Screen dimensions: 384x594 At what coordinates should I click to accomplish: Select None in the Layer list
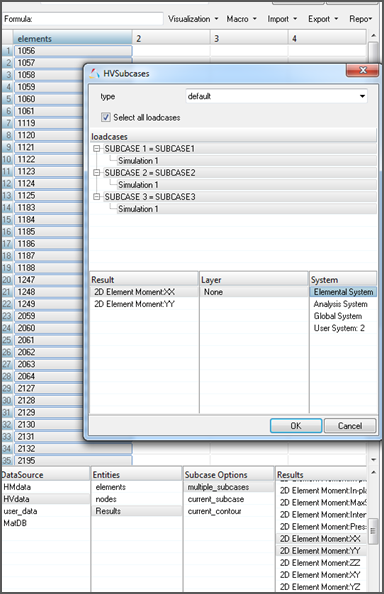pyautogui.click(x=254, y=292)
